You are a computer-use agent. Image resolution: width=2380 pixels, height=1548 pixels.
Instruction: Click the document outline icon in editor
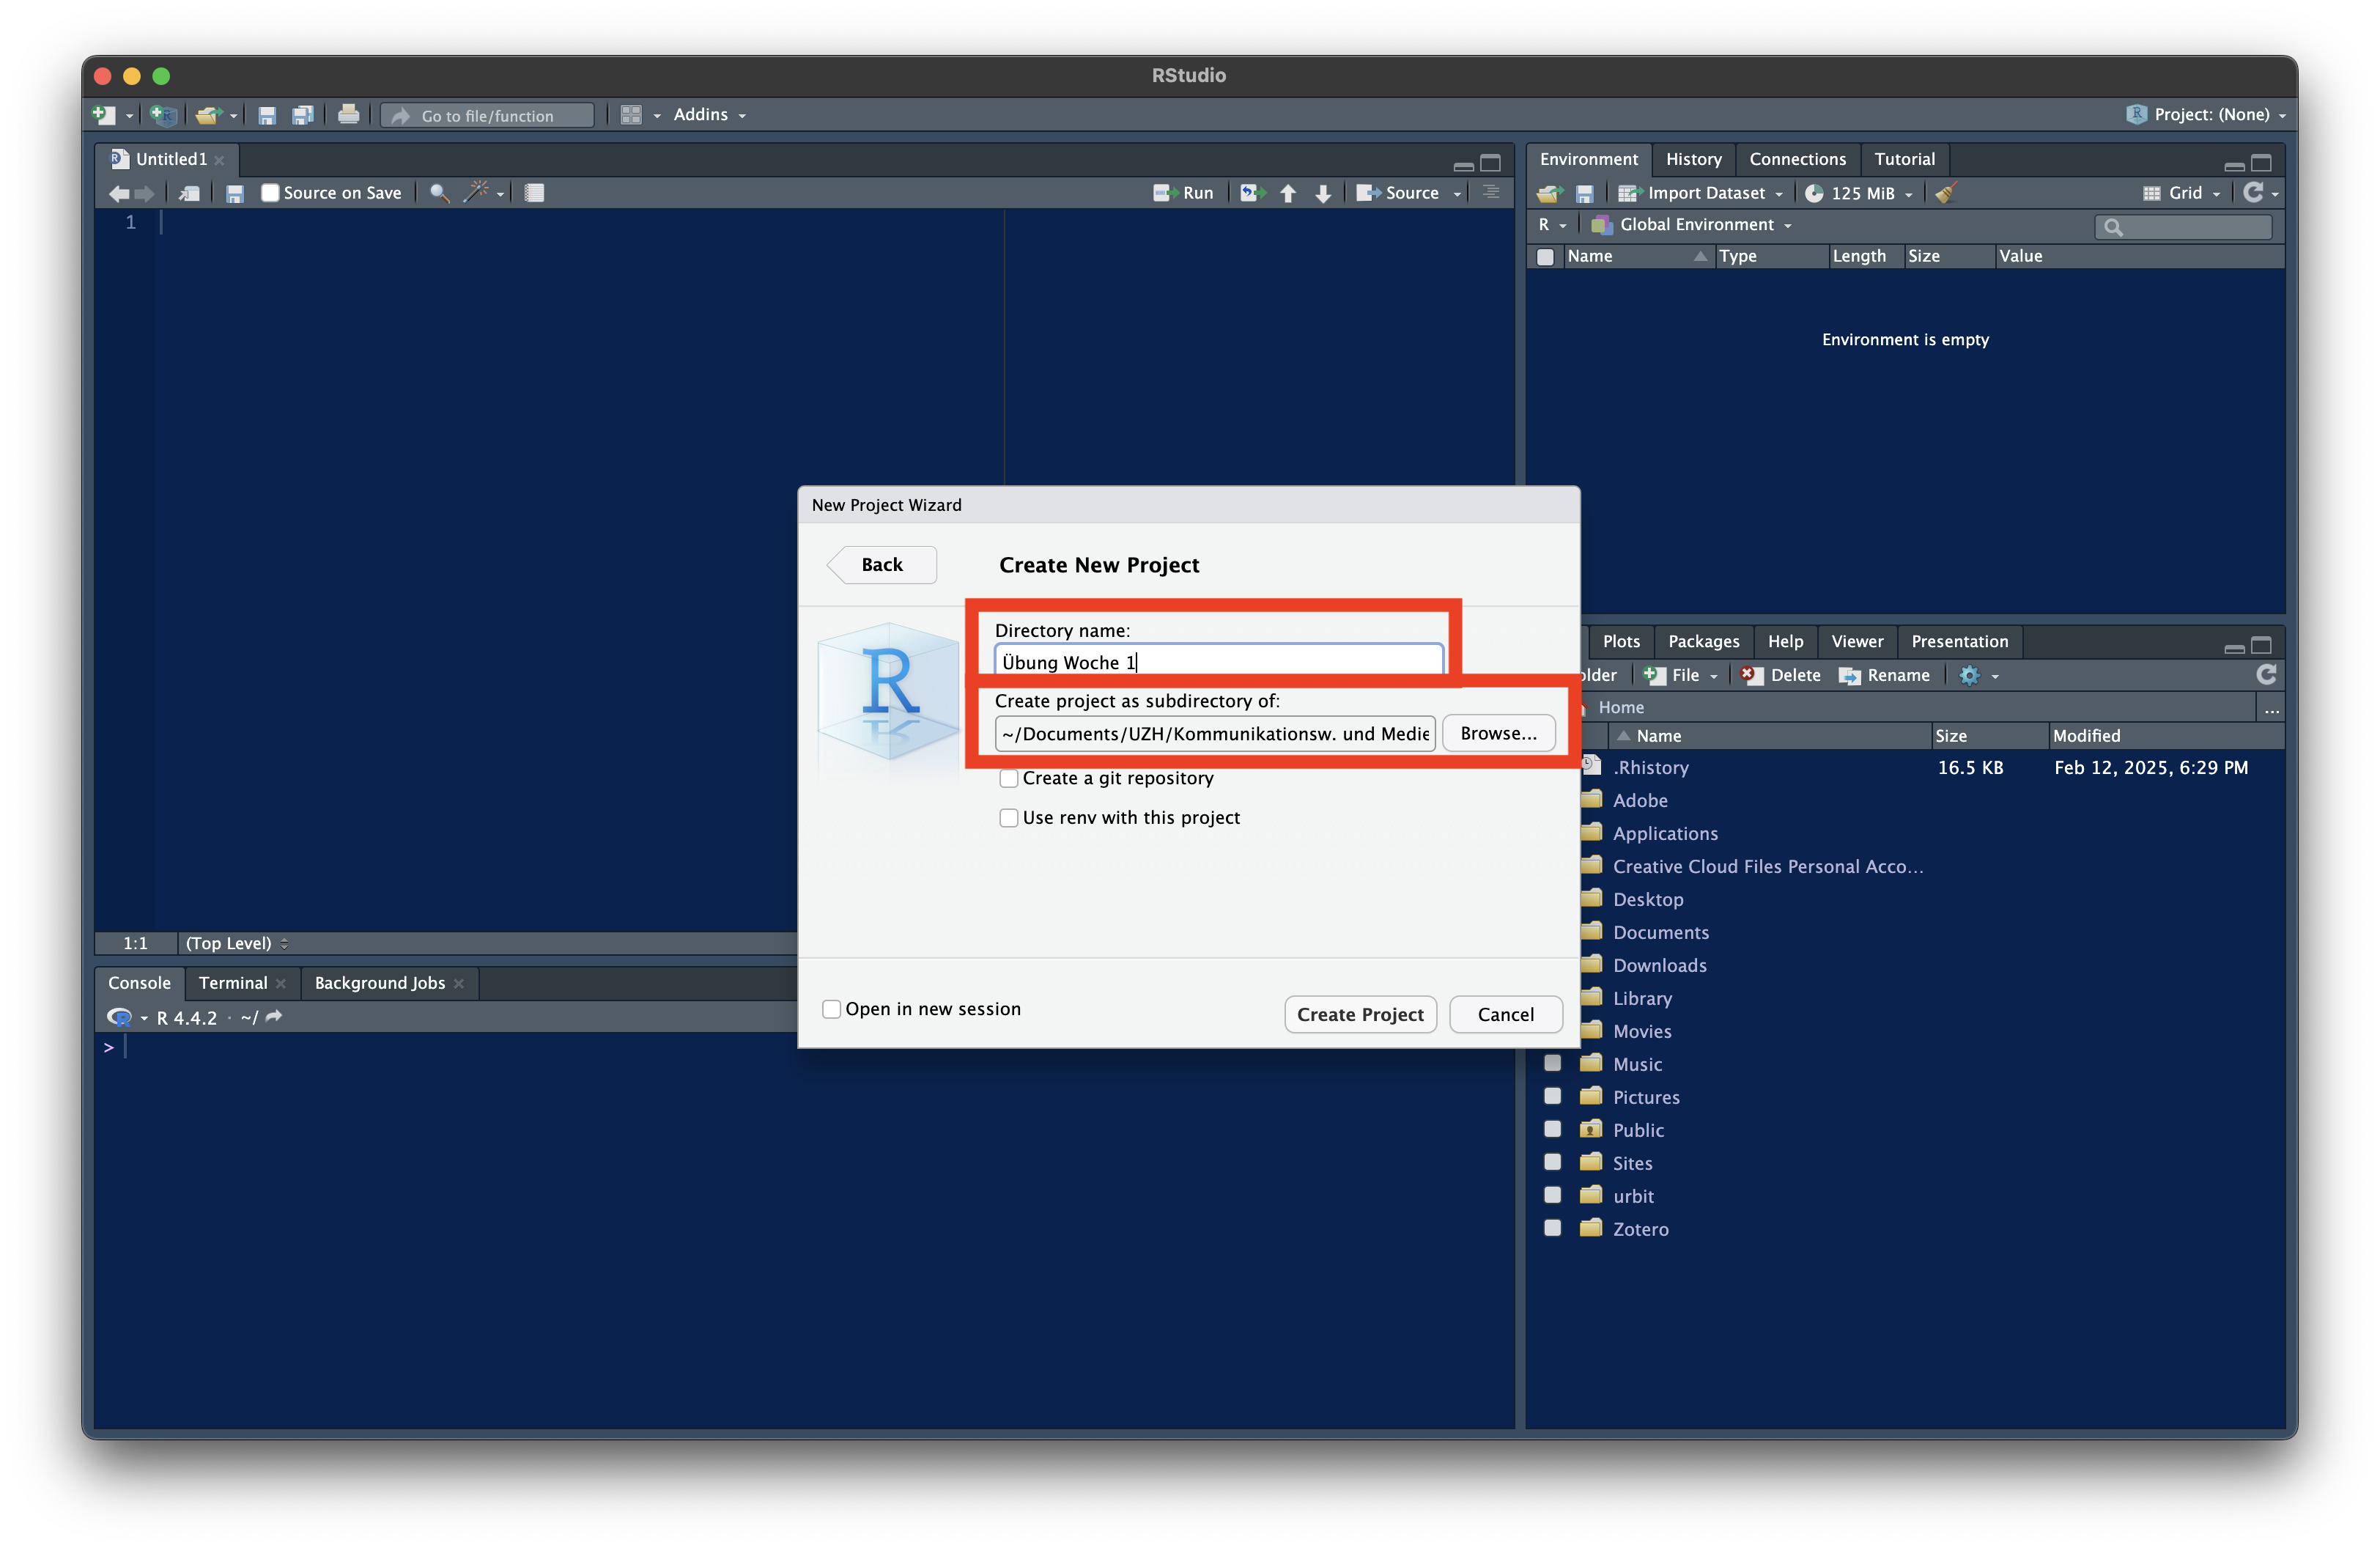[x=1491, y=192]
